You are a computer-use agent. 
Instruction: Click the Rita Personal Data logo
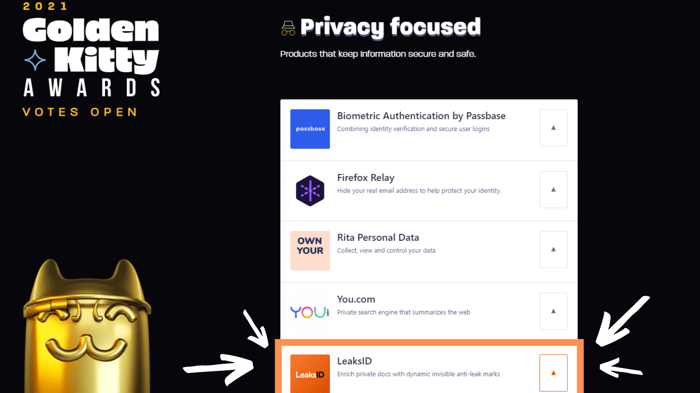click(310, 251)
